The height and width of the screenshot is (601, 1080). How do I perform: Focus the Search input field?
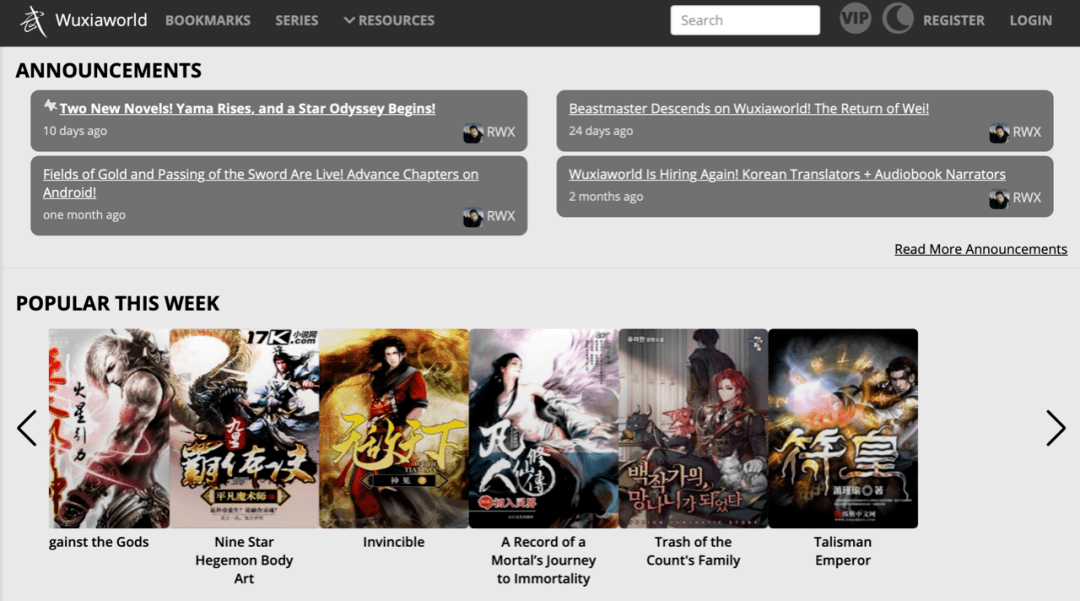click(745, 20)
